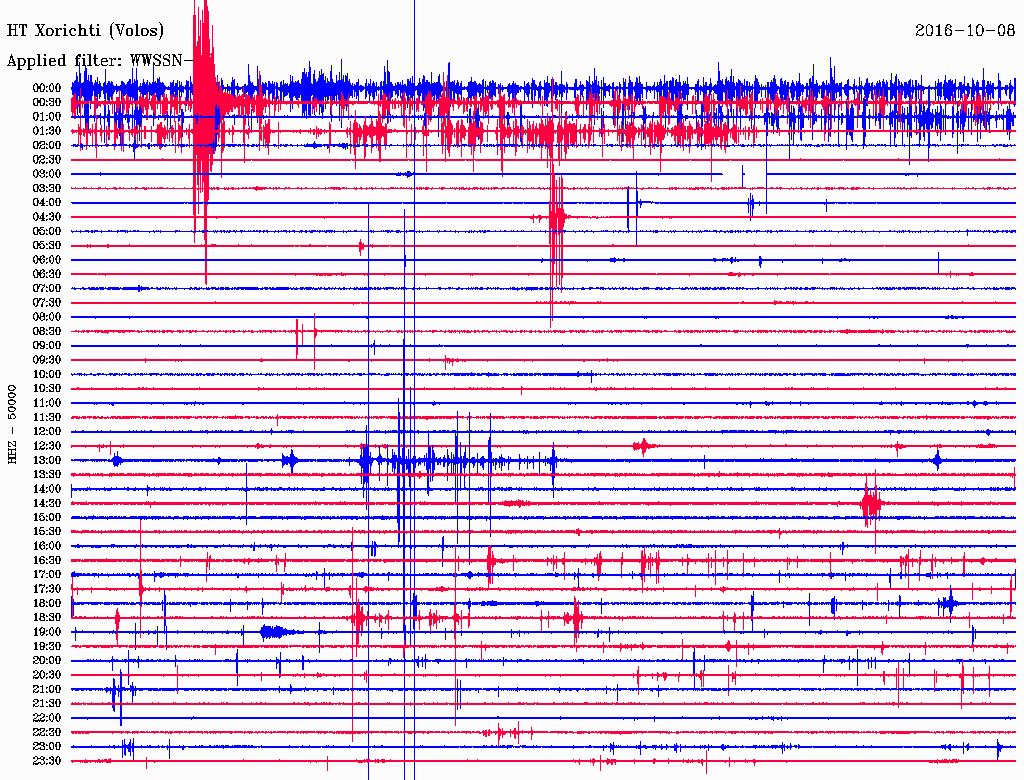Select the 17:30 time label
The image size is (1024, 780).
(x=47, y=589)
